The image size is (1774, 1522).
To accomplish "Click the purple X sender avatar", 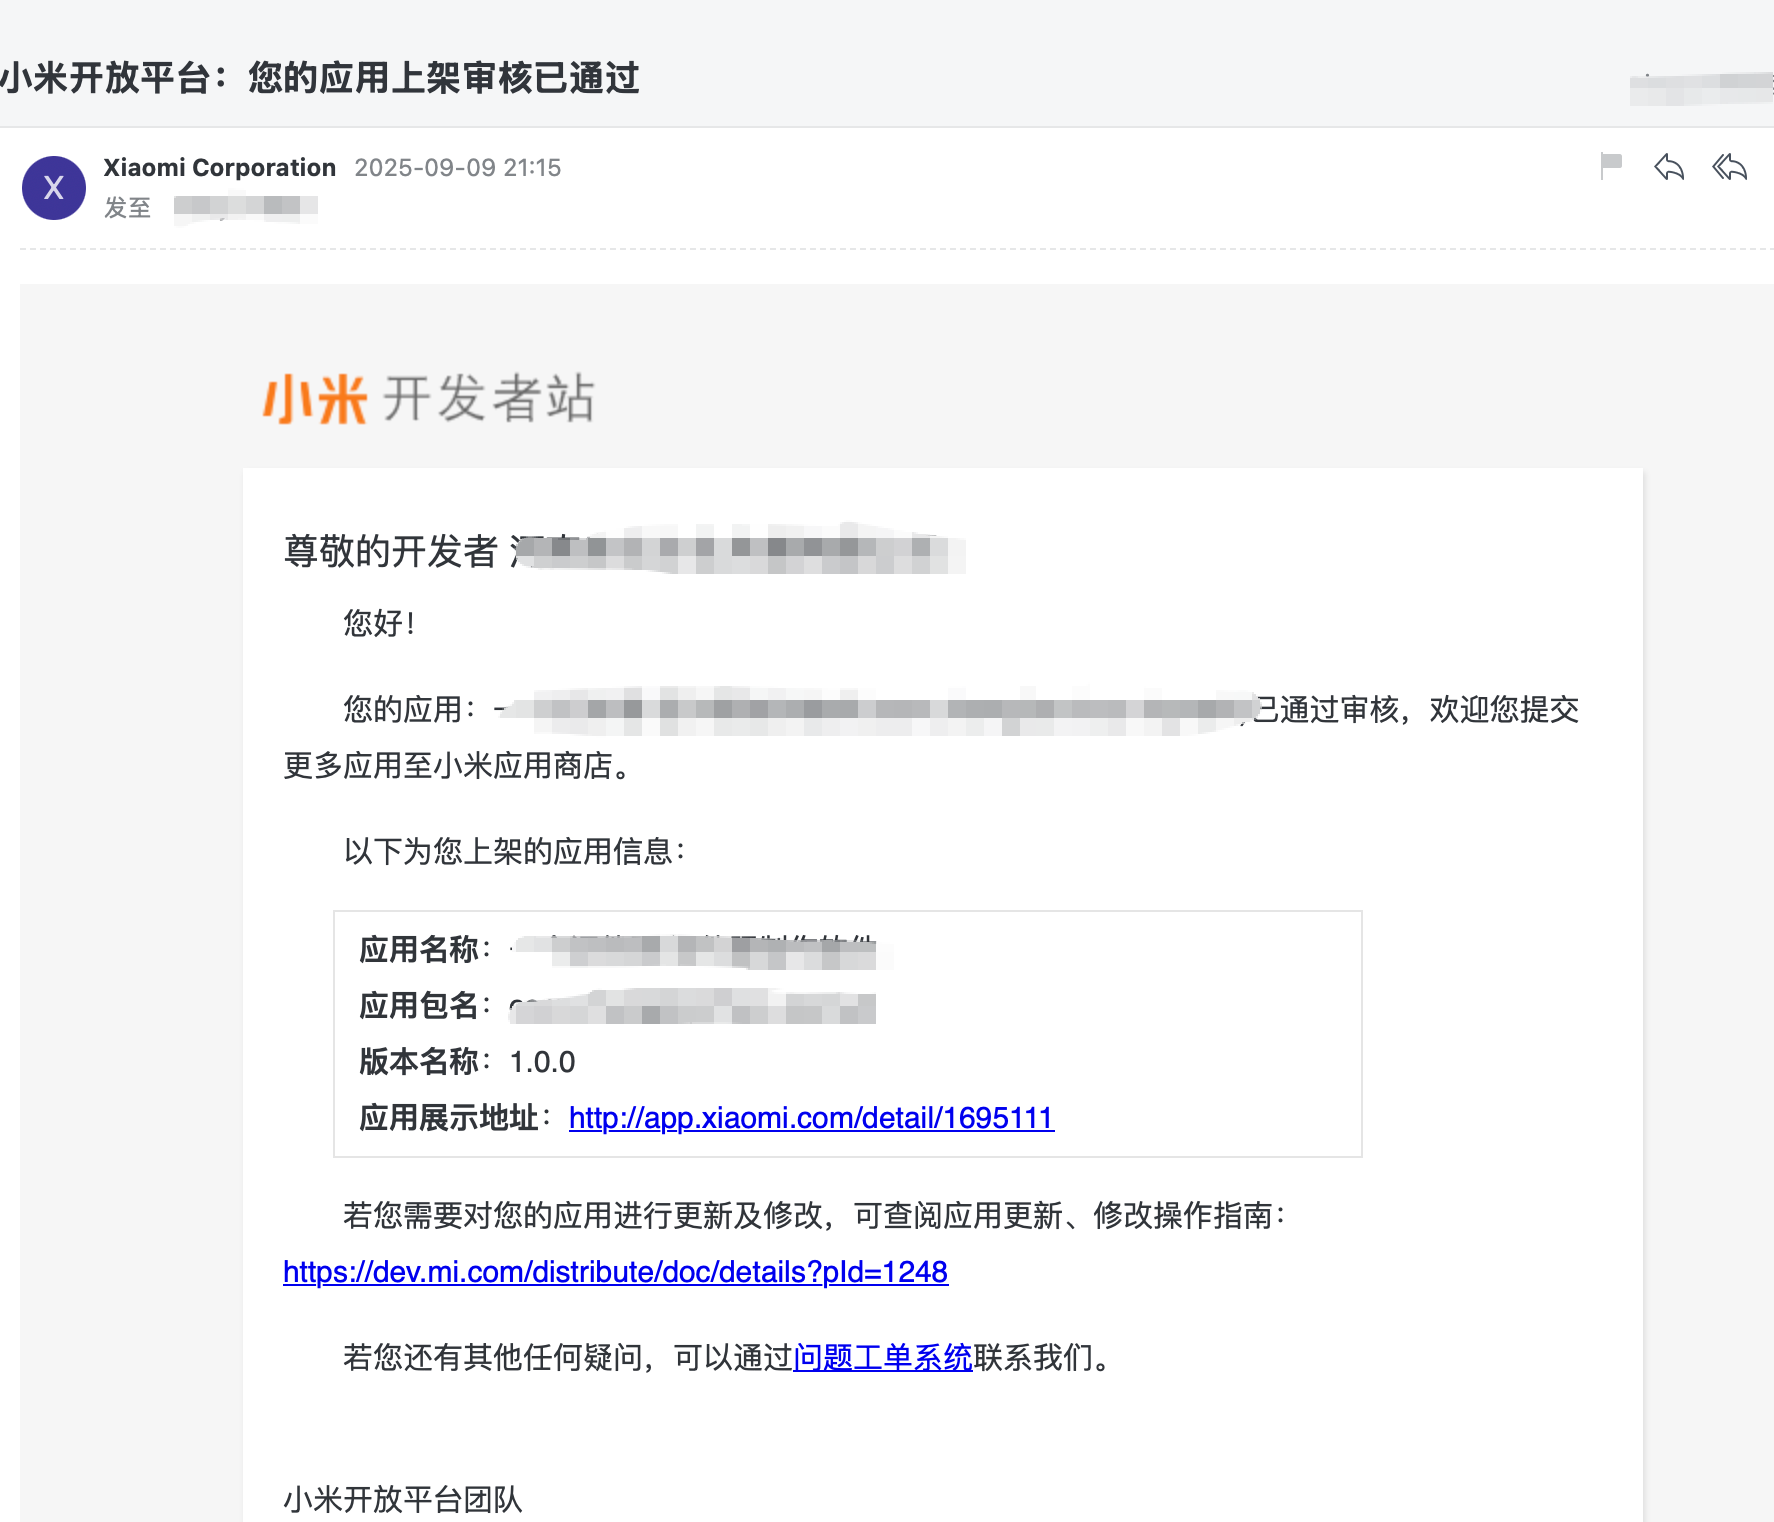I will [54, 188].
